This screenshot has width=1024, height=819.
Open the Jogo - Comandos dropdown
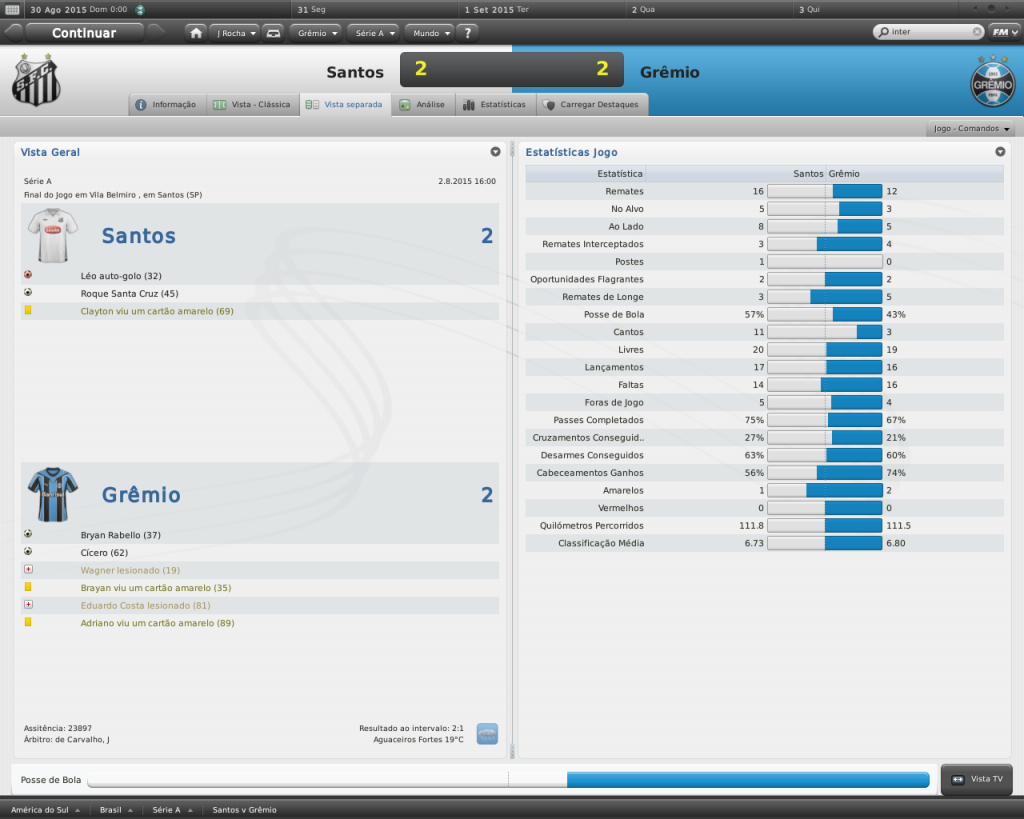tap(972, 129)
